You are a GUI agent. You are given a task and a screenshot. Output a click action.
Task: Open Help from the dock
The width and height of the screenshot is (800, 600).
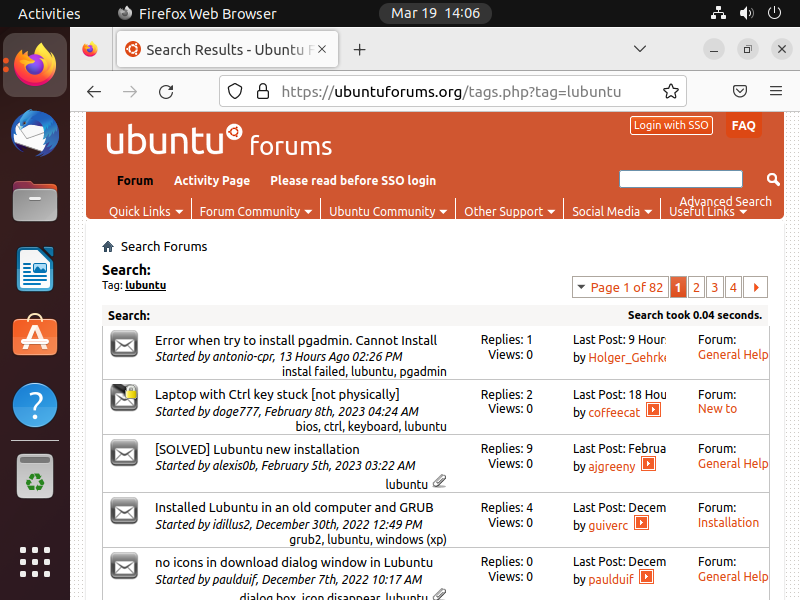point(35,405)
